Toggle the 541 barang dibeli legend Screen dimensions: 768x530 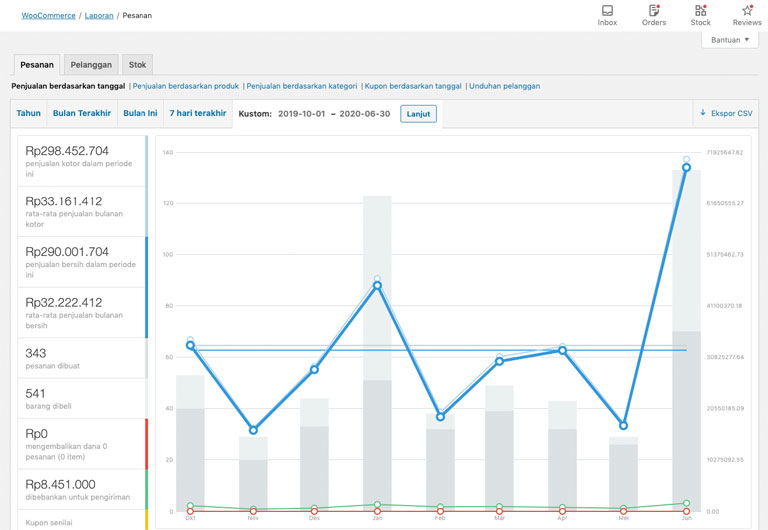(82, 398)
